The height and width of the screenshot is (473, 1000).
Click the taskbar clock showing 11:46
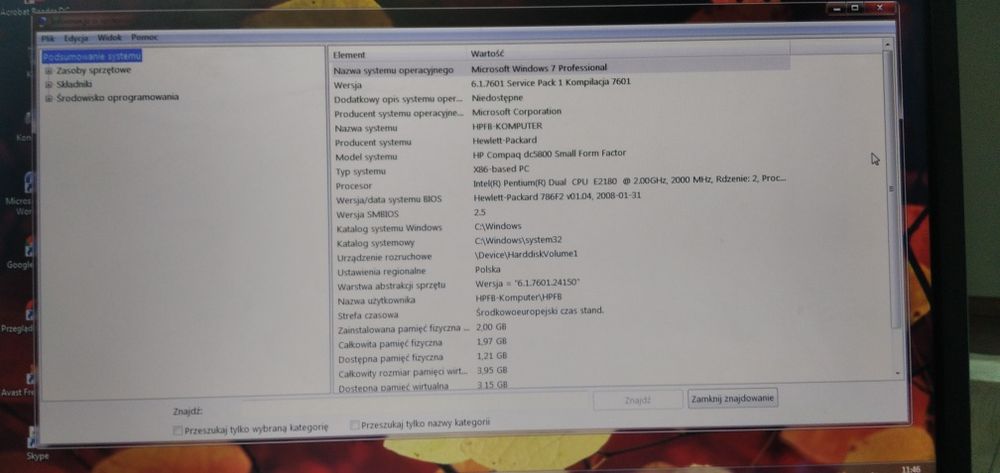(x=912, y=469)
